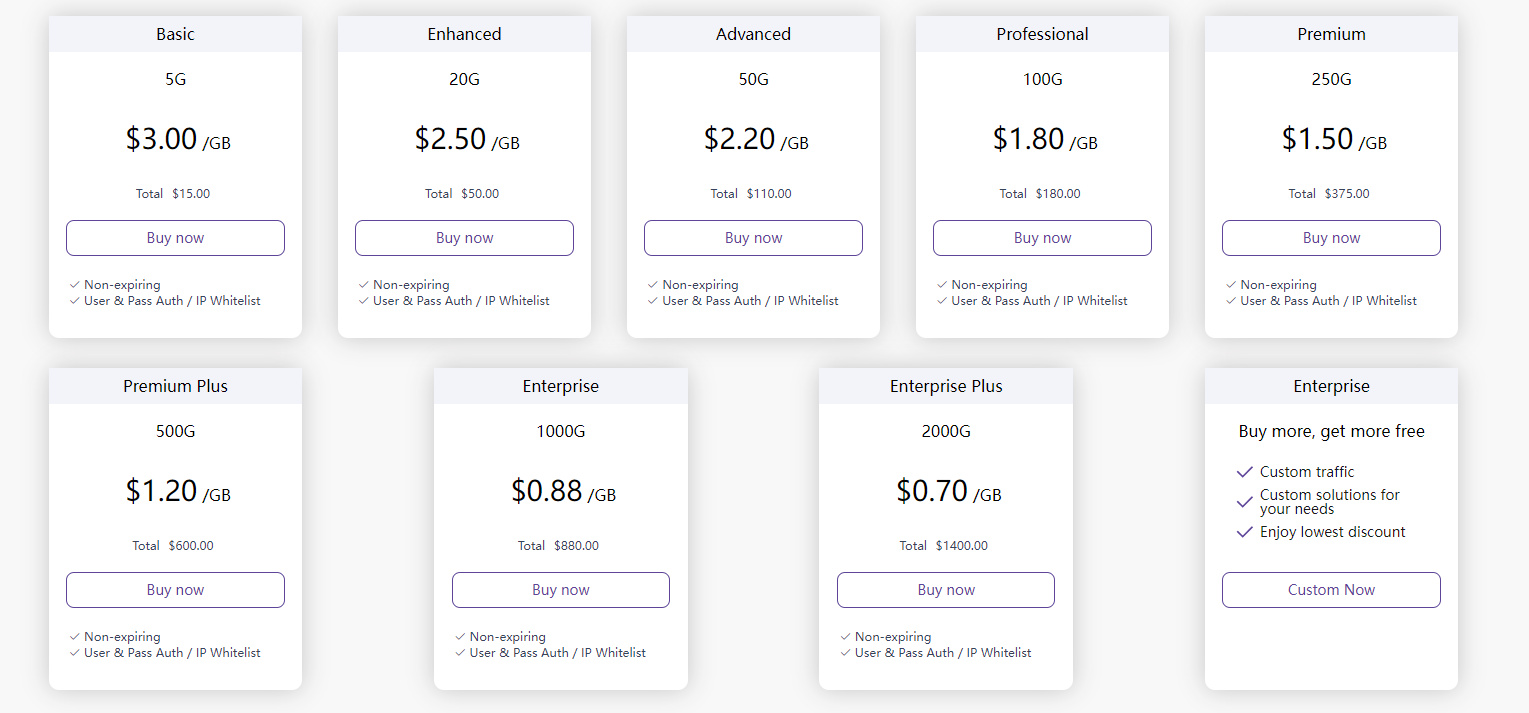Click the Enjoy lowest discount checkmark
The width and height of the screenshot is (1529, 713).
tap(1245, 532)
